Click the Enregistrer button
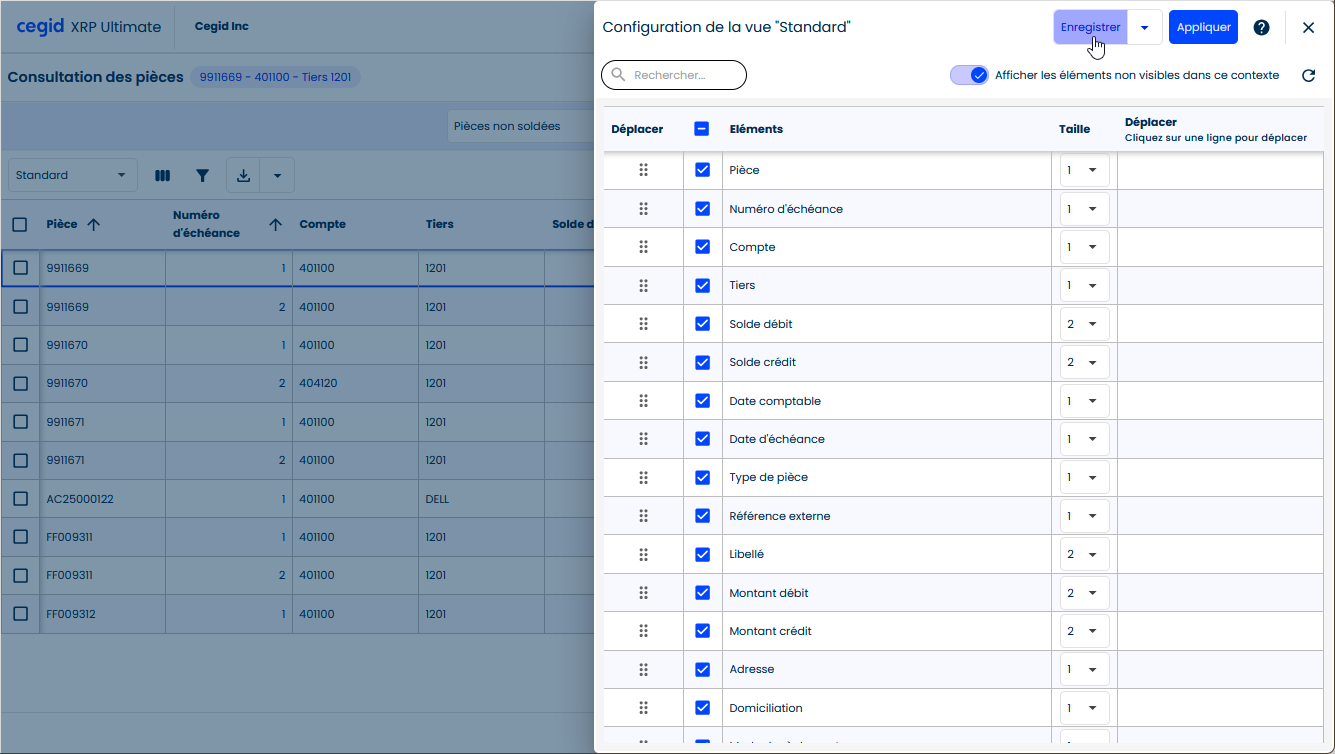The image size is (1335, 754). 1090,28
